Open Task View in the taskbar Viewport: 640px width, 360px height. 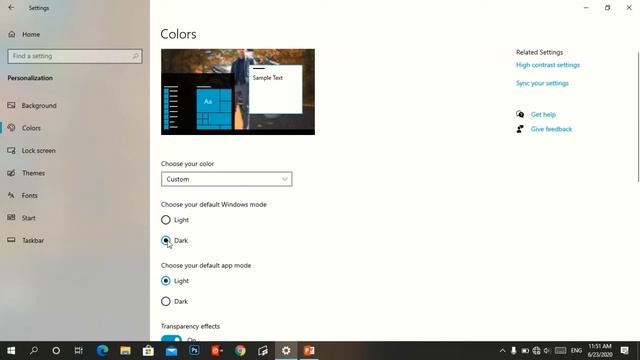click(78, 351)
